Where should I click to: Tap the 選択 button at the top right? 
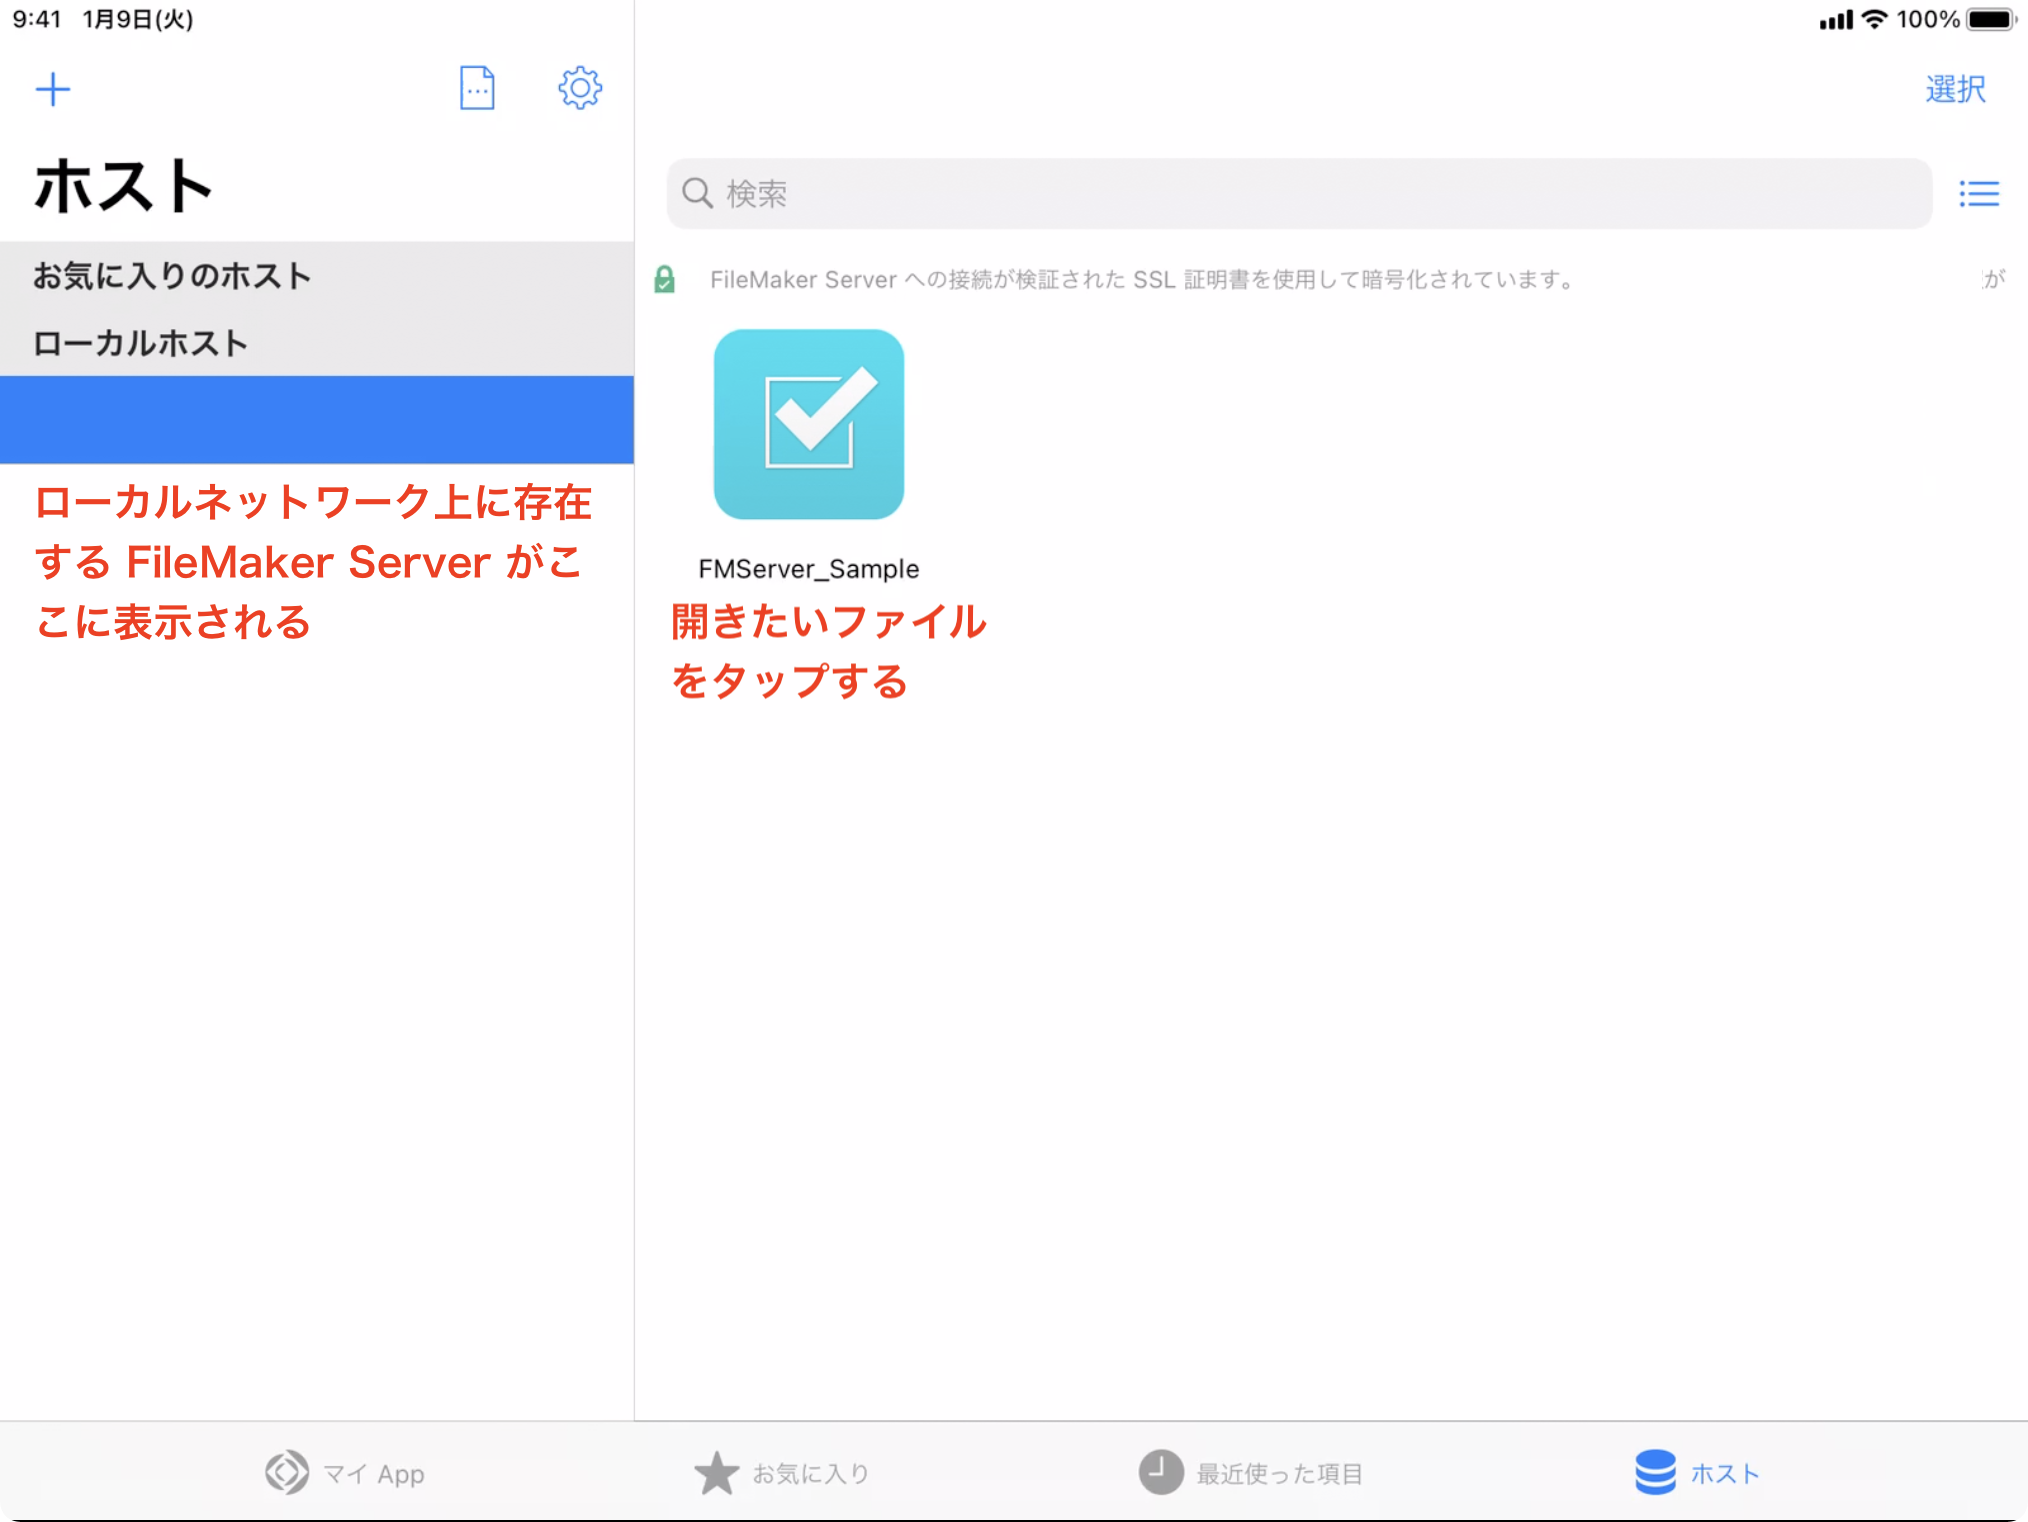pos(1954,88)
